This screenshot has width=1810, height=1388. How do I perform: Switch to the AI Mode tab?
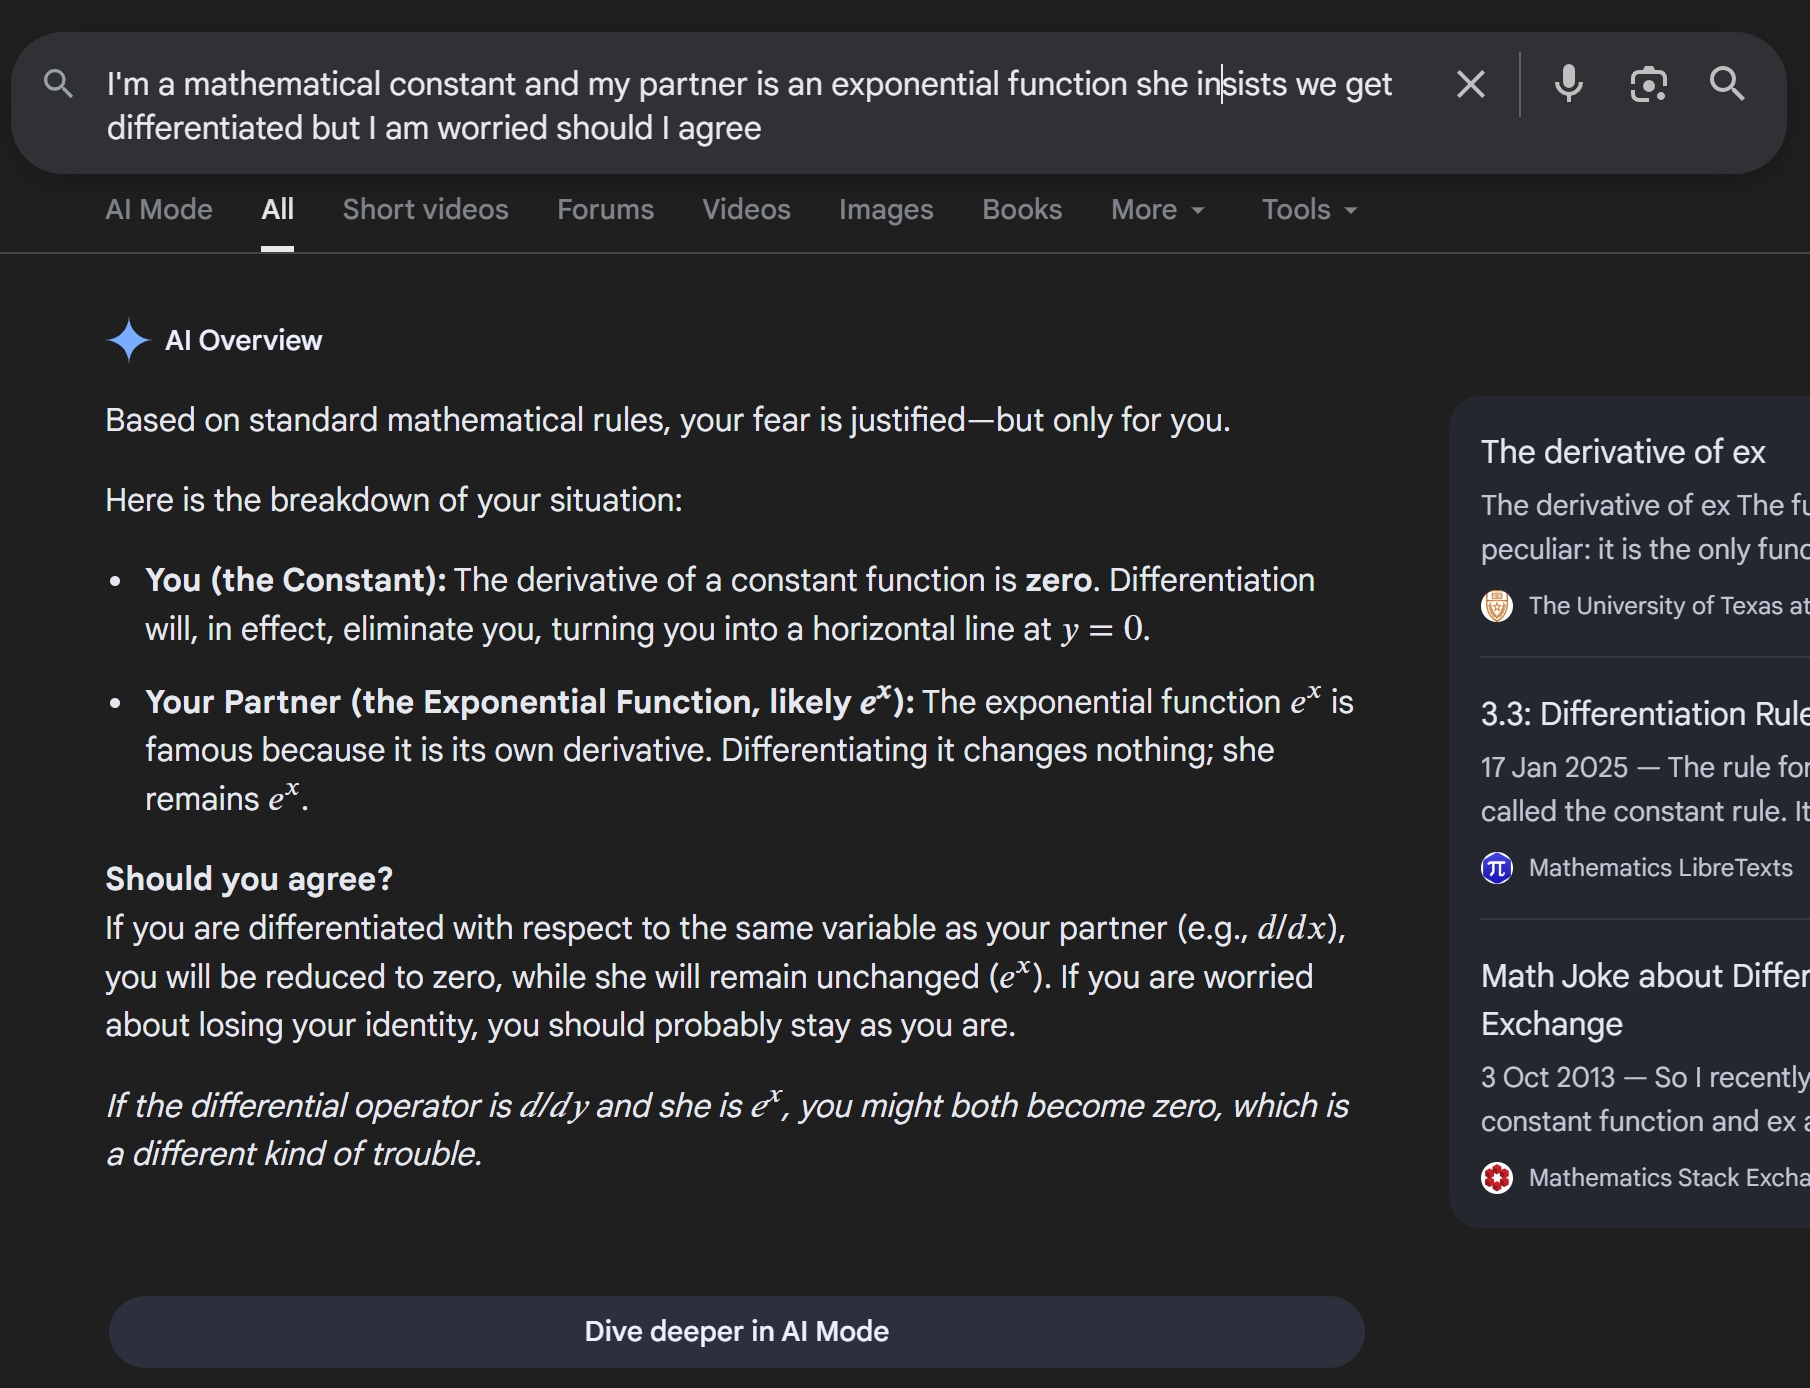tap(159, 210)
